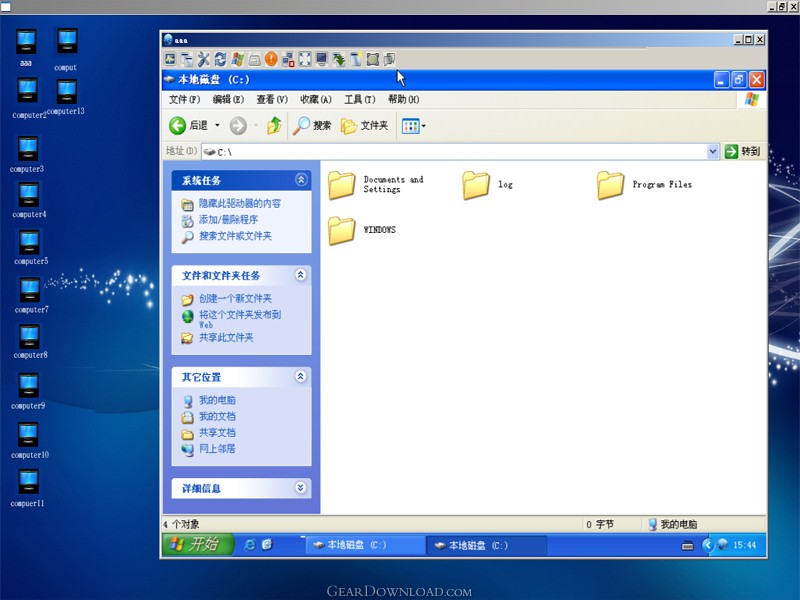Click the crossed wrench and screwdriver tools icon
Viewport: 800px width, 600px height.
204,59
